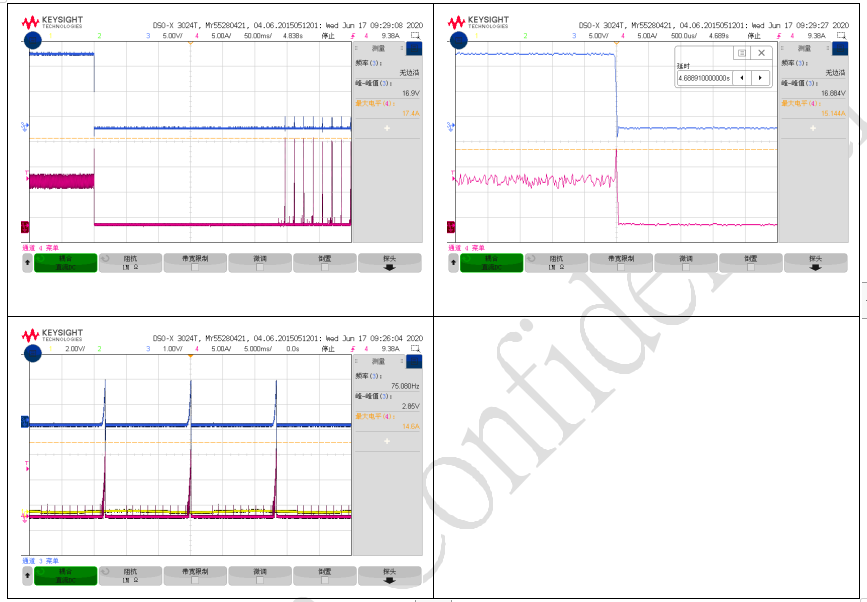
Task: Click the 4.838s delay readout
Action: point(293,36)
